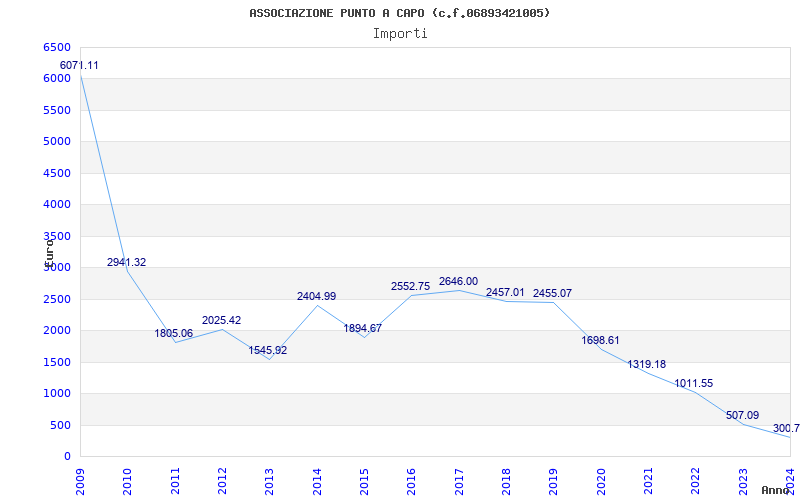The image size is (800, 500).
Task: Click the 2018 x-axis year label
Action: click(x=506, y=482)
